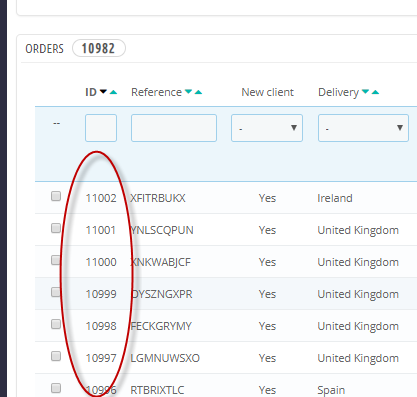Open the Delivery filter dropdown
Viewport: 417px width, 397px height.
(x=363, y=128)
